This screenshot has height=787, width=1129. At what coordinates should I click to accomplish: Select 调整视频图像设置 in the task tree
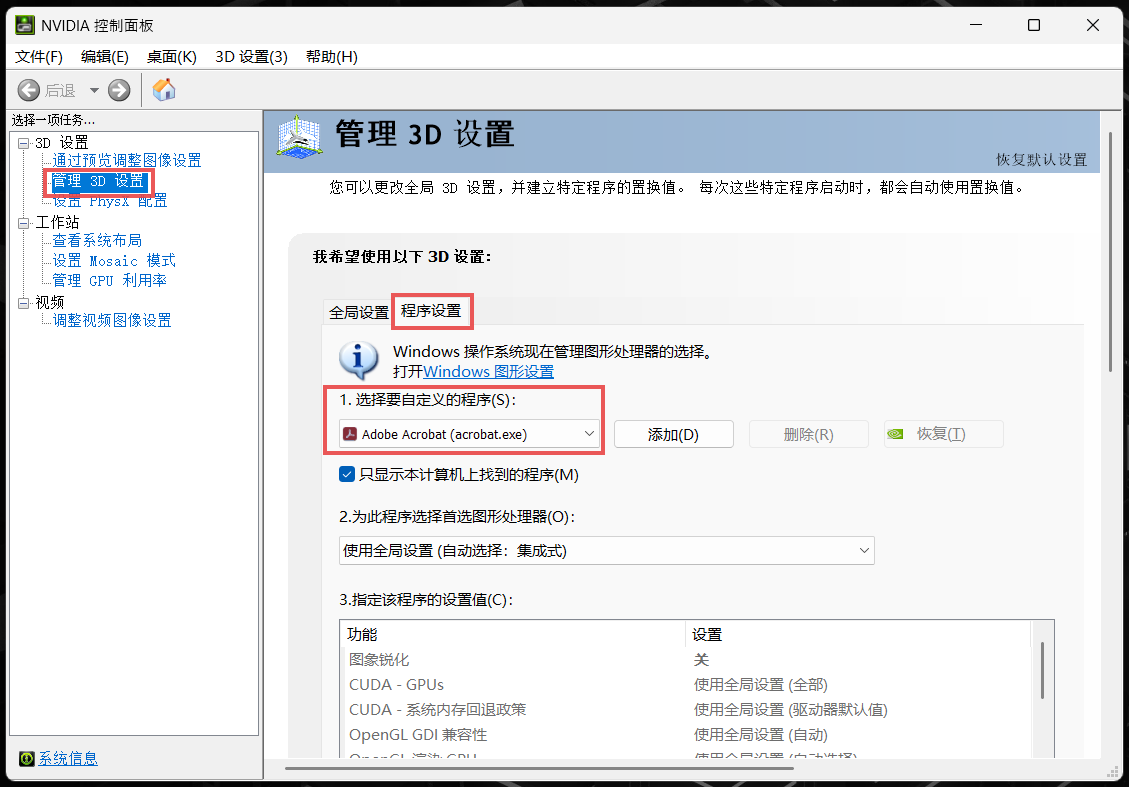(112, 320)
